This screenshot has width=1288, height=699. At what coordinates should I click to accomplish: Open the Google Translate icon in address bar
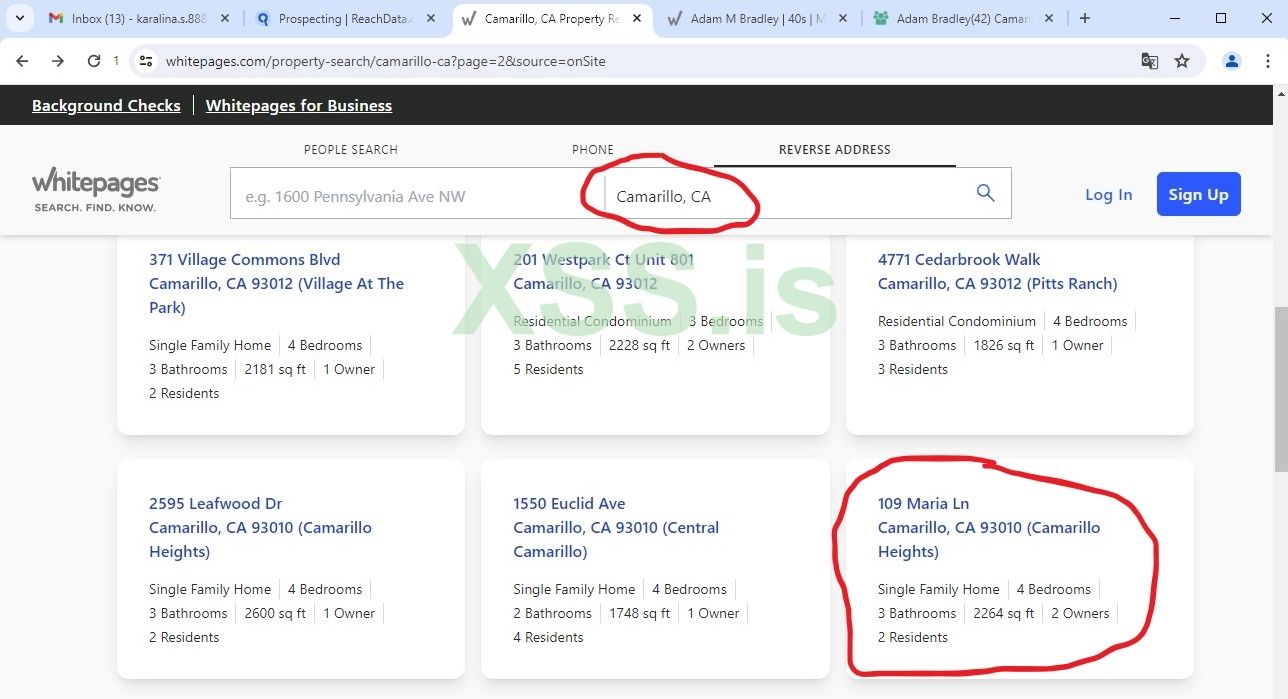point(1150,61)
